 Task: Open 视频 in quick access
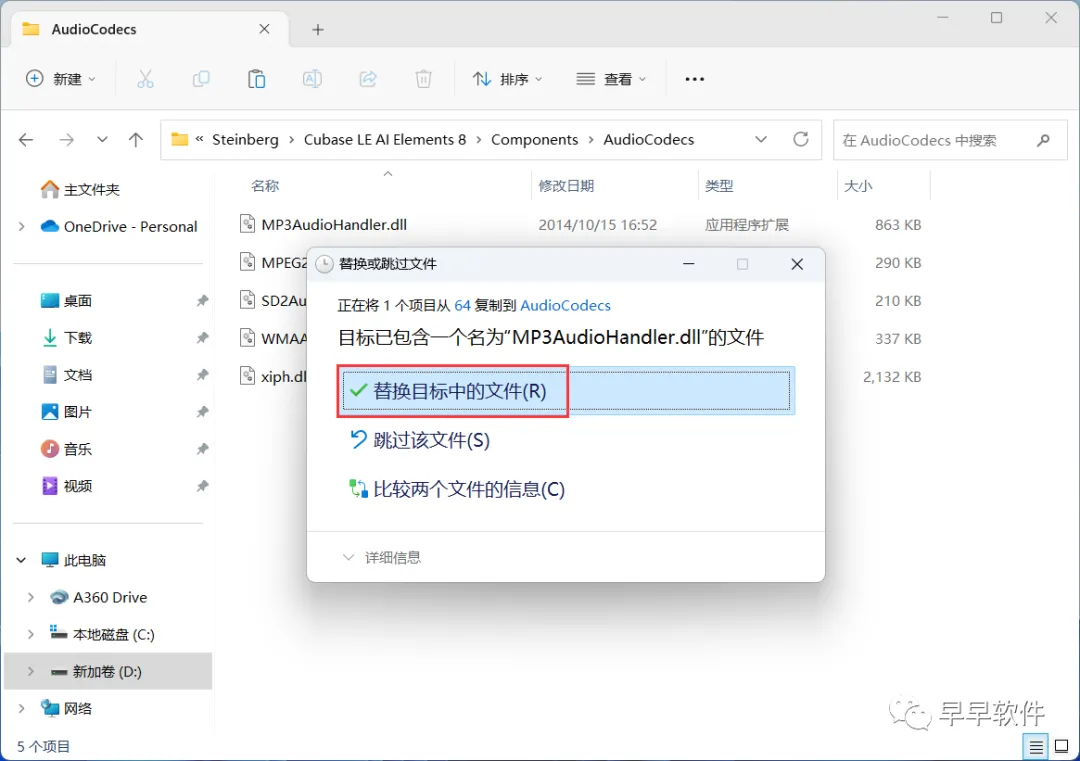66,486
